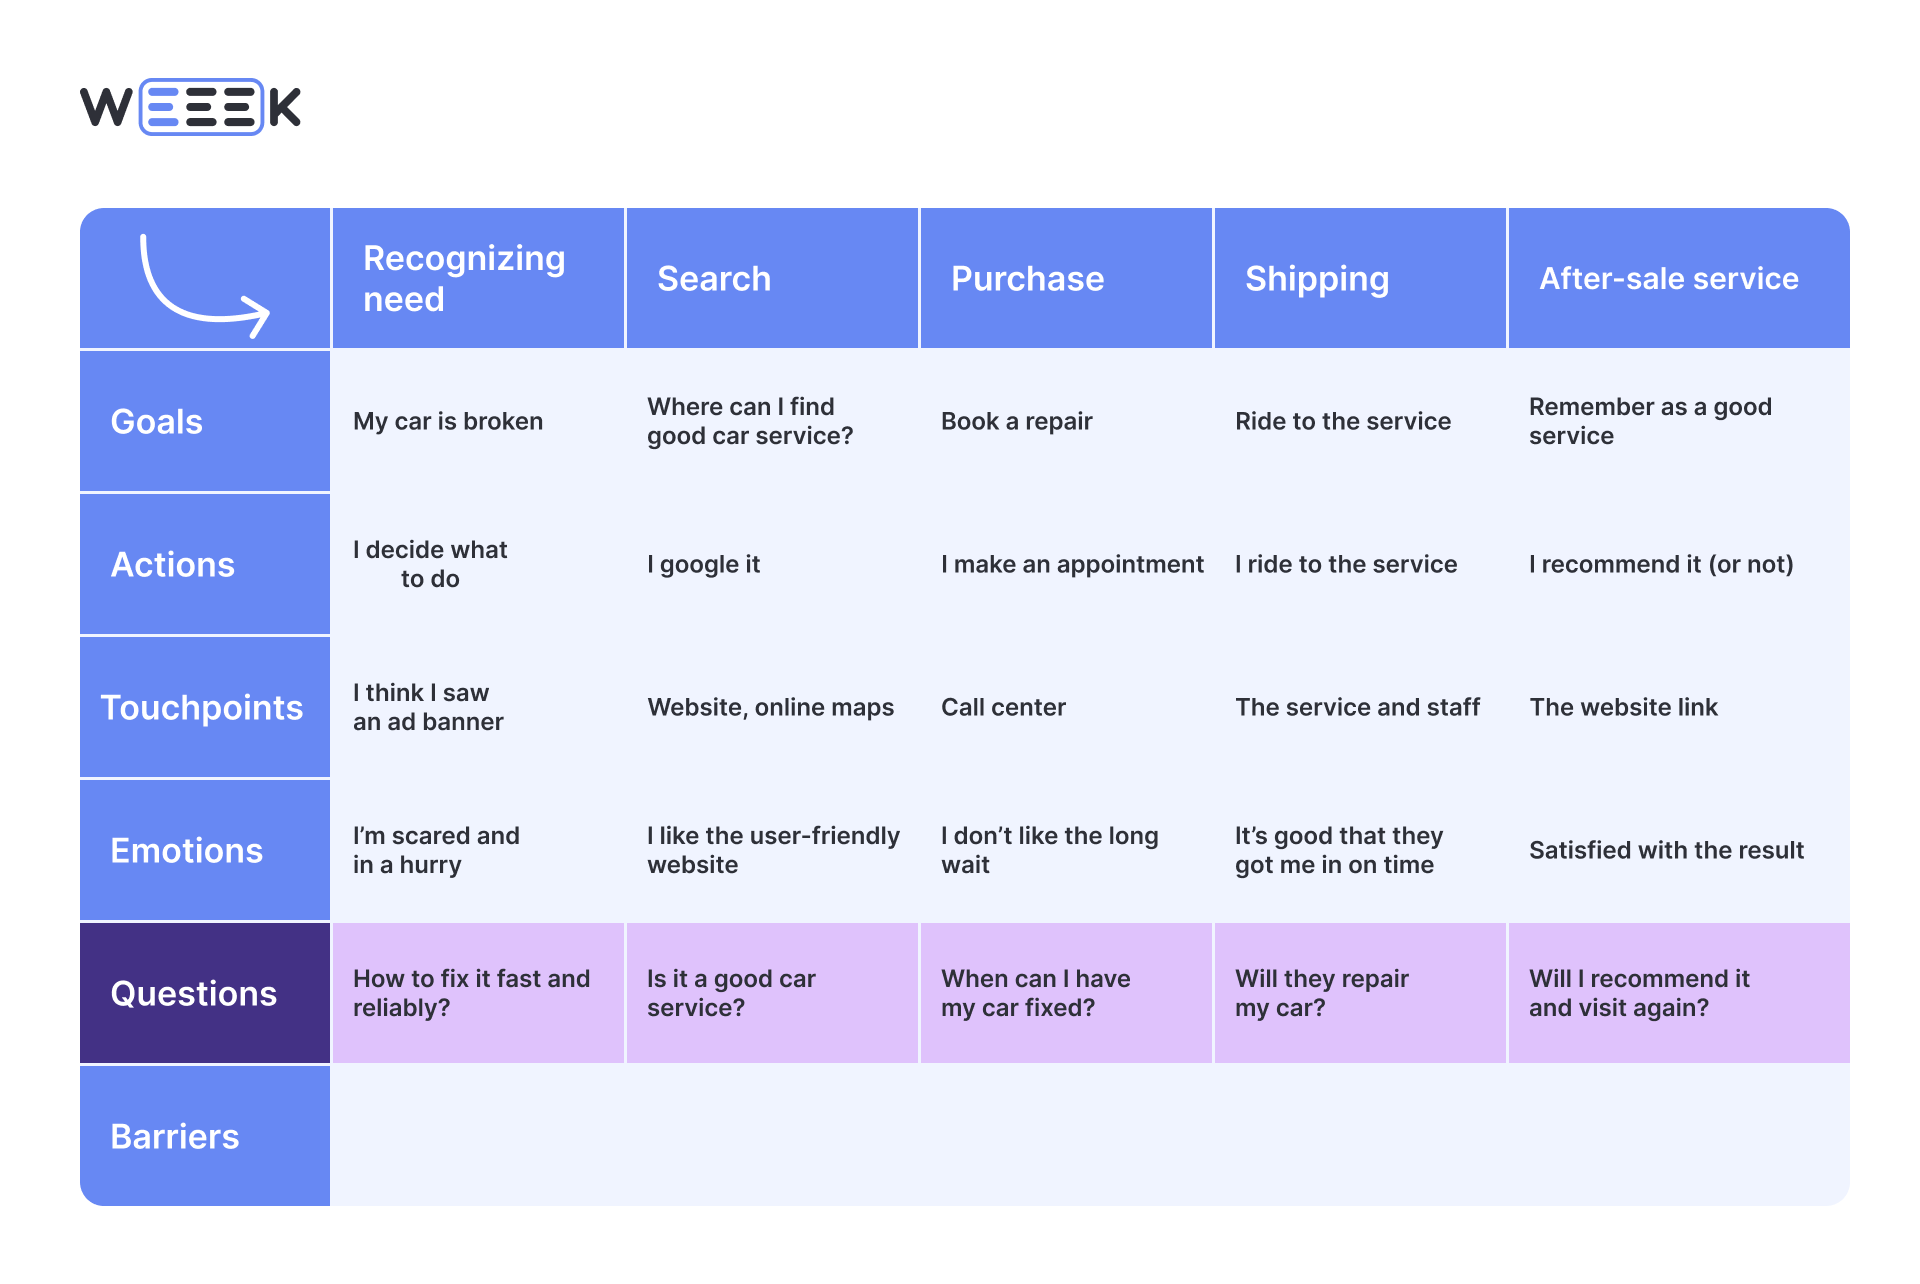Click the curved arrow icon in header
Image resolution: width=1920 pixels, height=1284 pixels.
[x=204, y=284]
